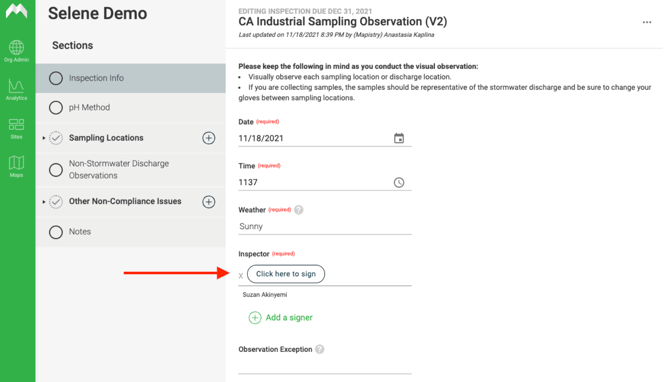Click the Weather field showing Sunny

(x=325, y=226)
